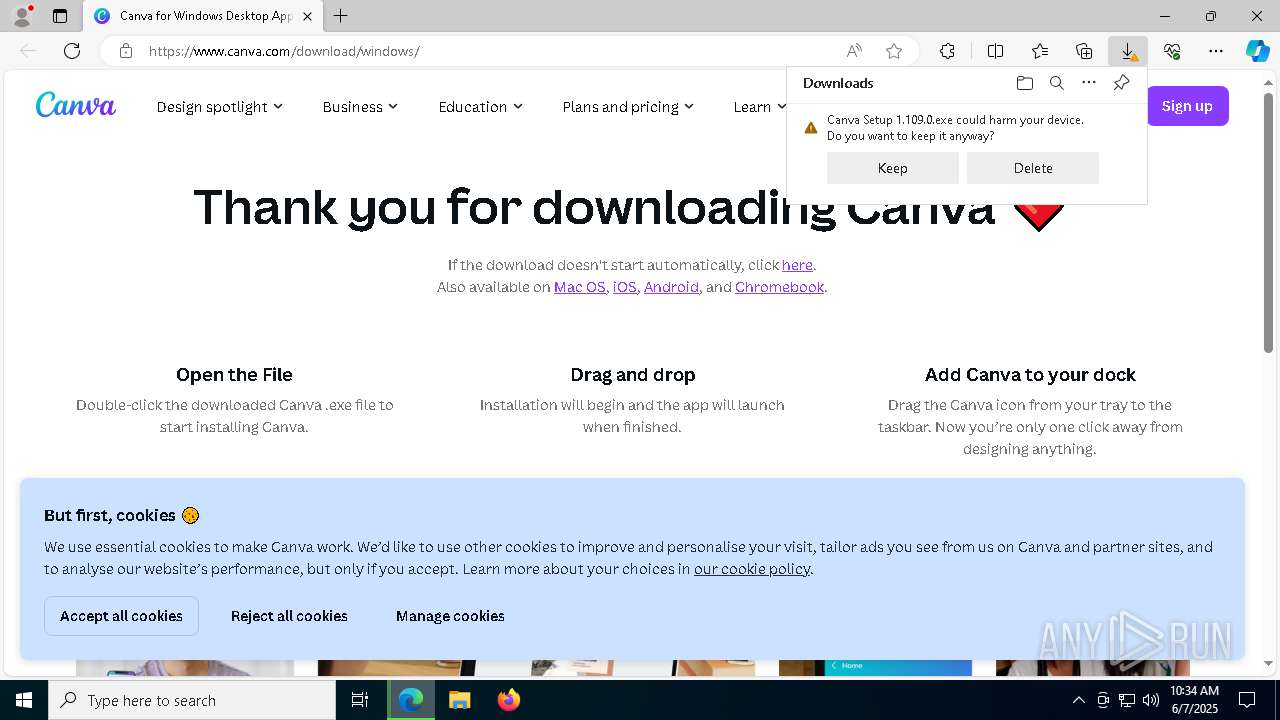Start Read aloud from address bar
Image resolution: width=1280 pixels, height=720 pixels.
(x=854, y=51)
